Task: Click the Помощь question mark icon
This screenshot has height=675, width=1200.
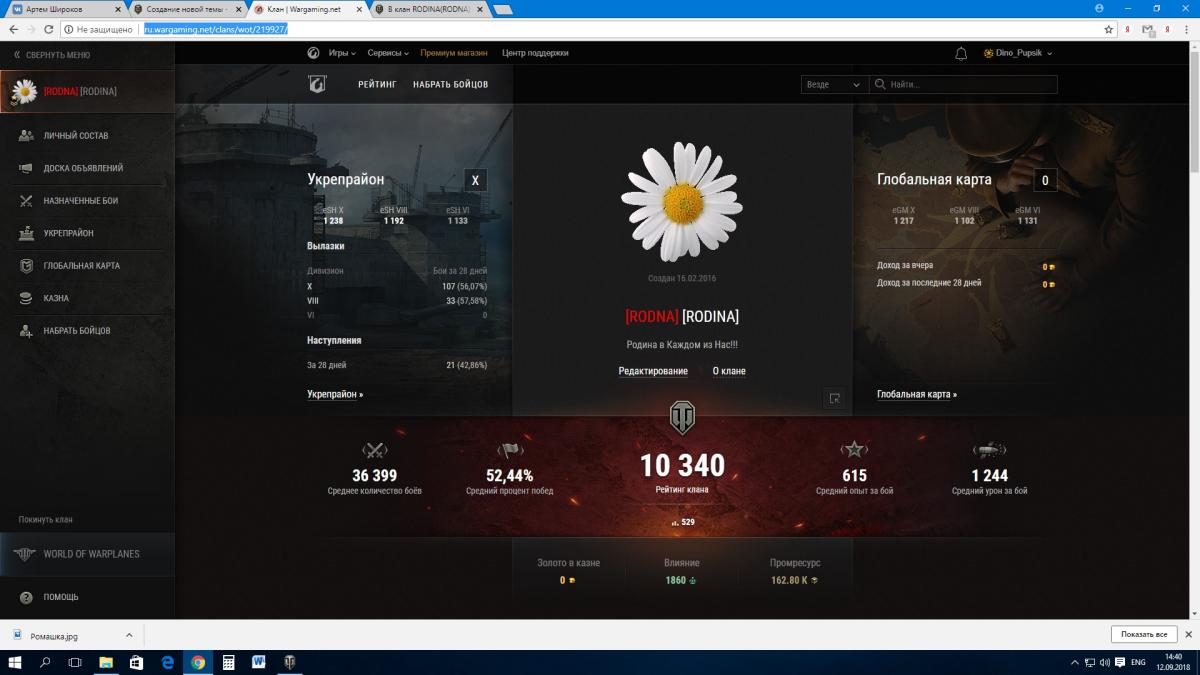Action: [x=26, y=597]
